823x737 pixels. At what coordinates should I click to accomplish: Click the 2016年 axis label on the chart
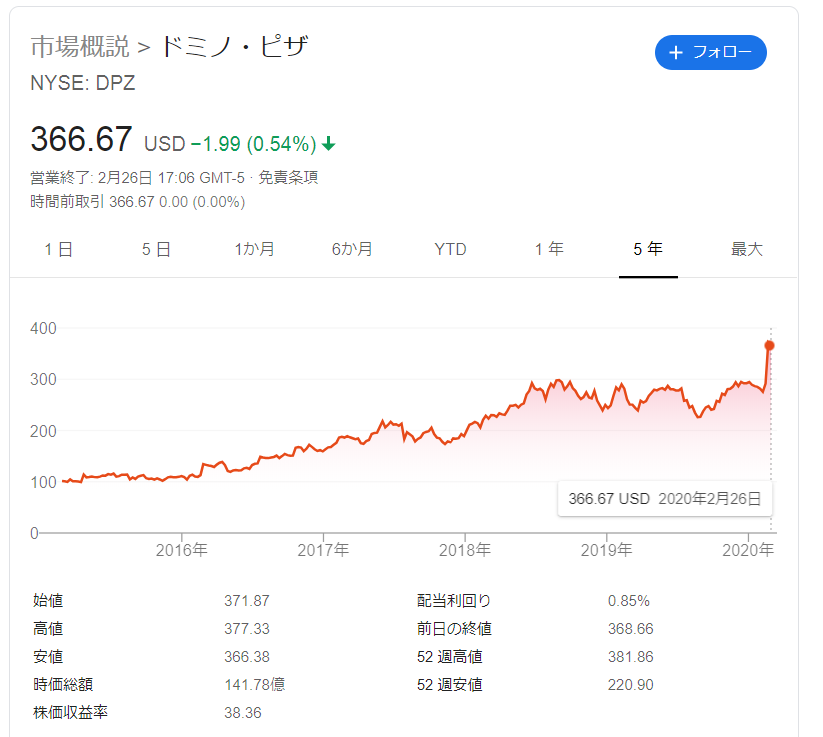182,550
